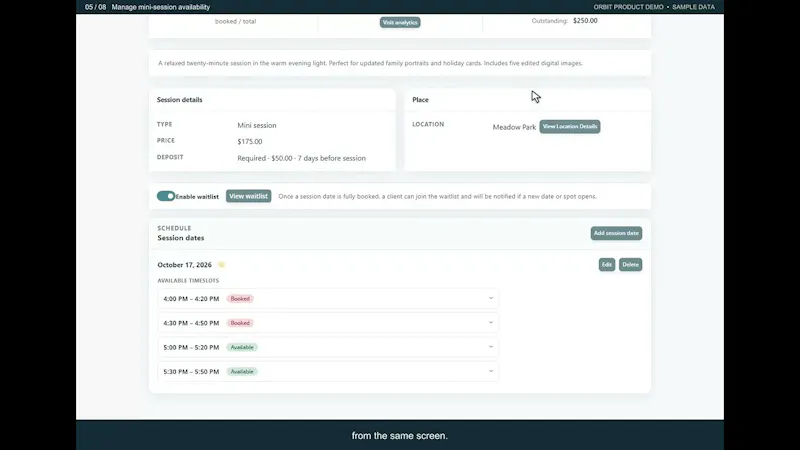Expand the 4:30 PM – 4:50 PM timeslot chevron
This screenshot has height=450, width=800.
491,322
